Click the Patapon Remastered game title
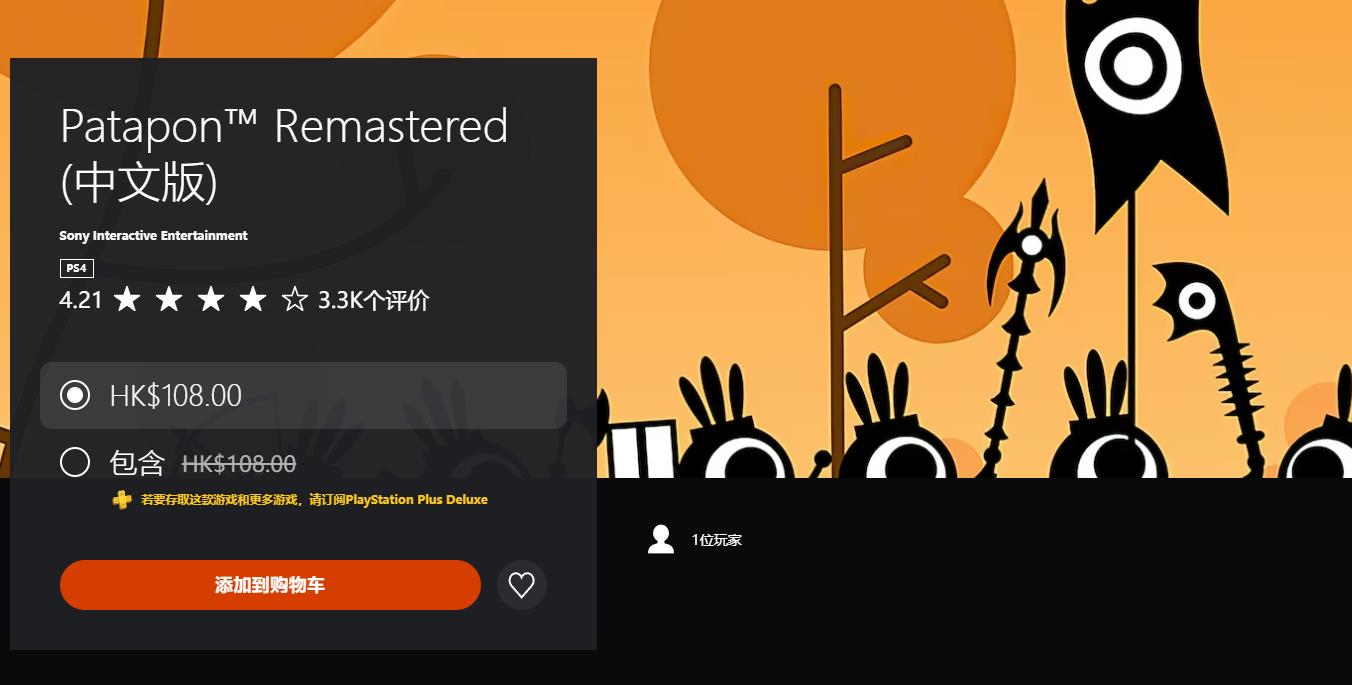The height and width of the screenshot is (685, 1352). (284, 154)
